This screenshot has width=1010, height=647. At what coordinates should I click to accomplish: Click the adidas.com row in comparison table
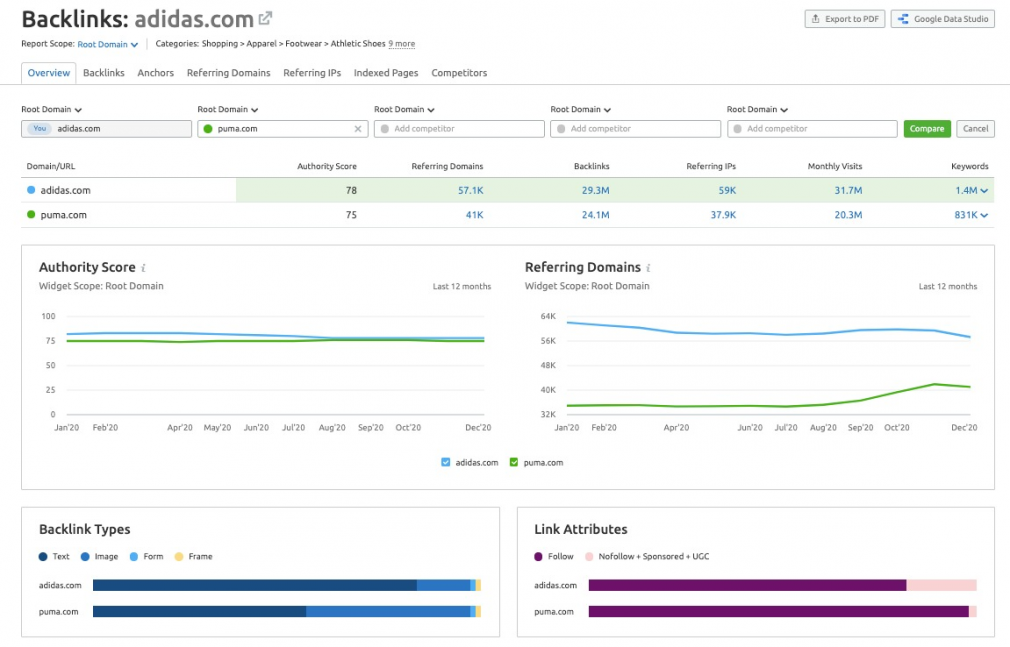(508, 191)
